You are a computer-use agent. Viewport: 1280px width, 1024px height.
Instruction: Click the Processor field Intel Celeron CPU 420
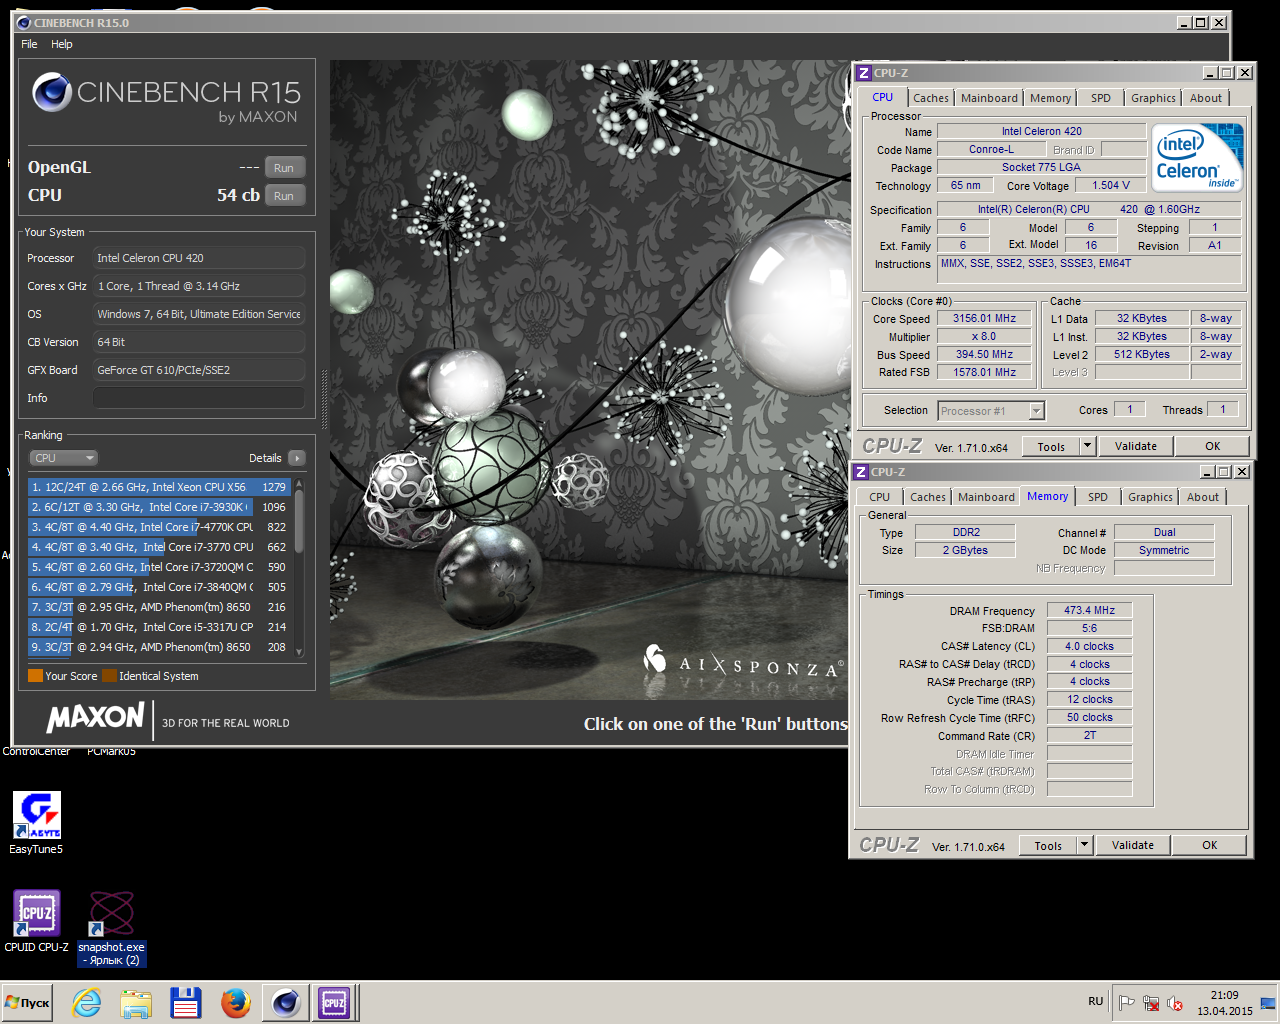coord(199,258)
